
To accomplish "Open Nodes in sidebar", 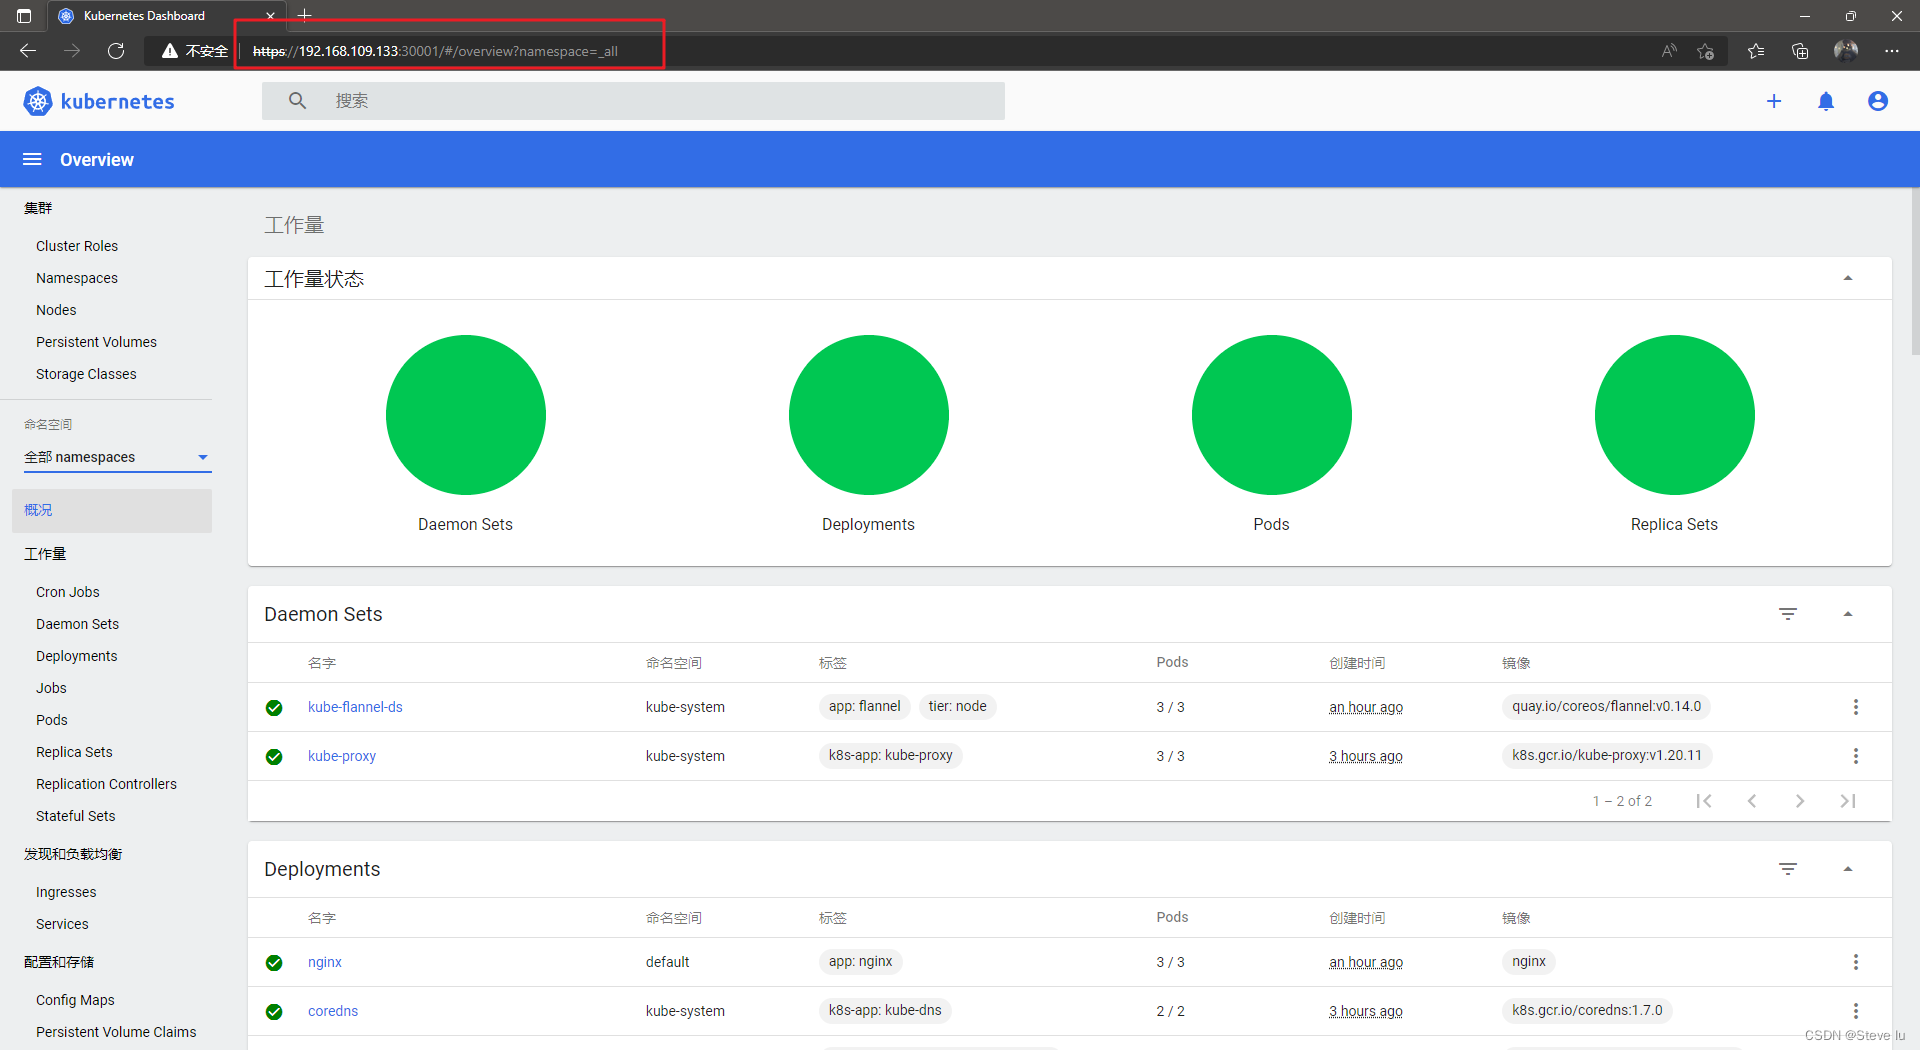I will tap(56, 310).
